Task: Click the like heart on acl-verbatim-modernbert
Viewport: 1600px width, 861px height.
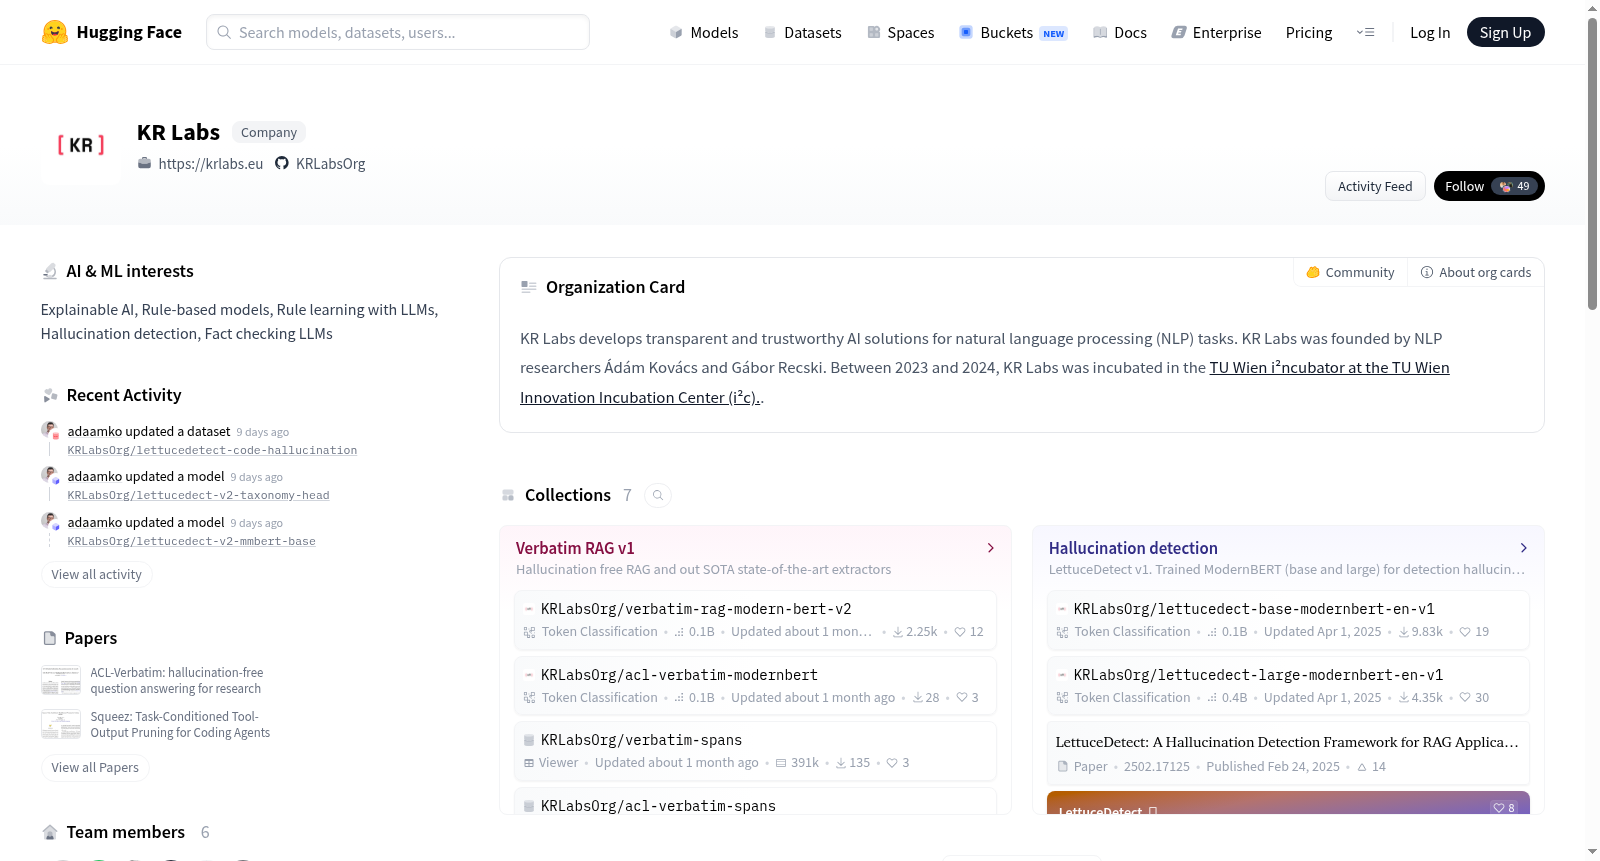Action: 962,698
